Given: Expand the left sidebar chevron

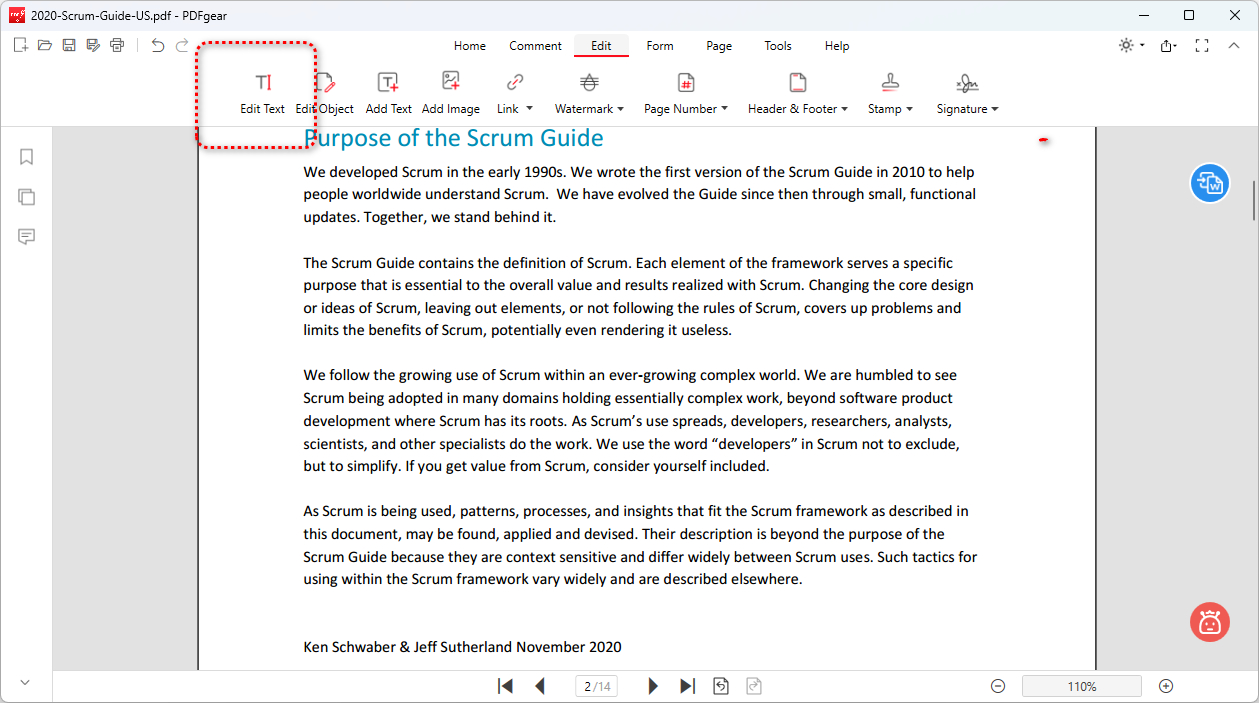Looking at the screenshot, I should click(25, 682).
